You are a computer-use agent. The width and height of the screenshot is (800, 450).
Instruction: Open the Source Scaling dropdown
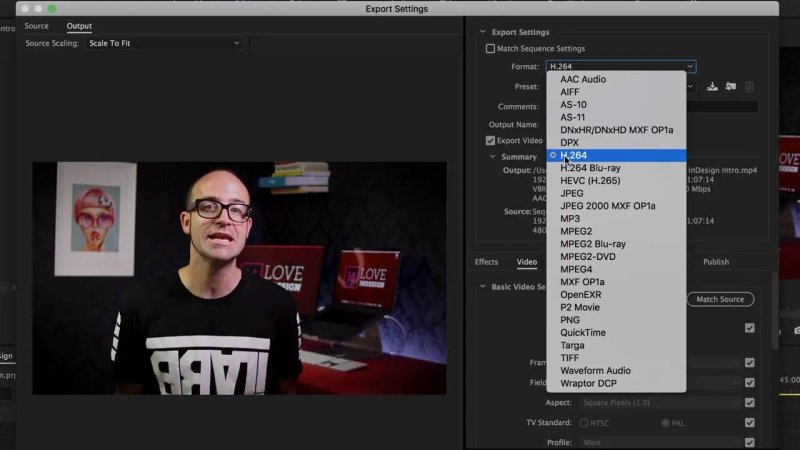[x=164, y=43]
